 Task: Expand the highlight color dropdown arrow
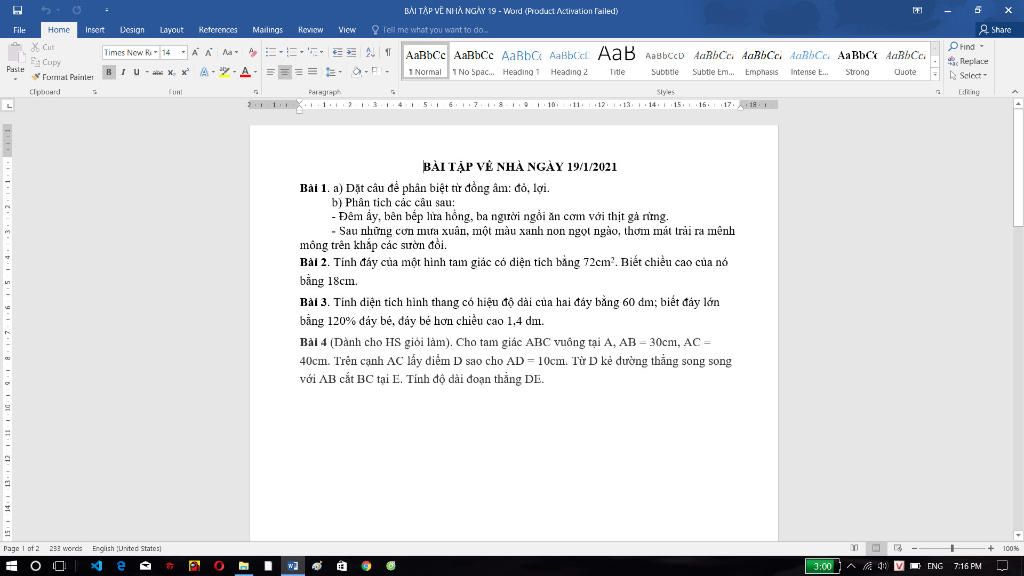pos(235,72)
